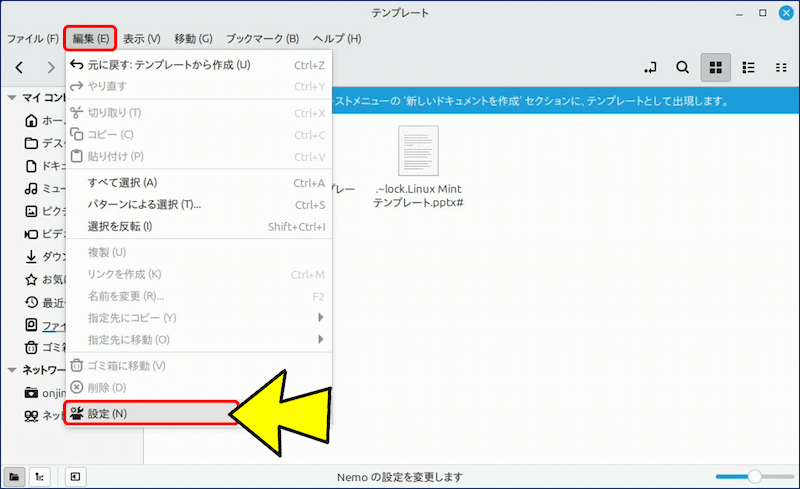Click the ゴミ箱に移動 (V) entry
Viewport: 800px width, 489px height.
[x=199, y=365]
